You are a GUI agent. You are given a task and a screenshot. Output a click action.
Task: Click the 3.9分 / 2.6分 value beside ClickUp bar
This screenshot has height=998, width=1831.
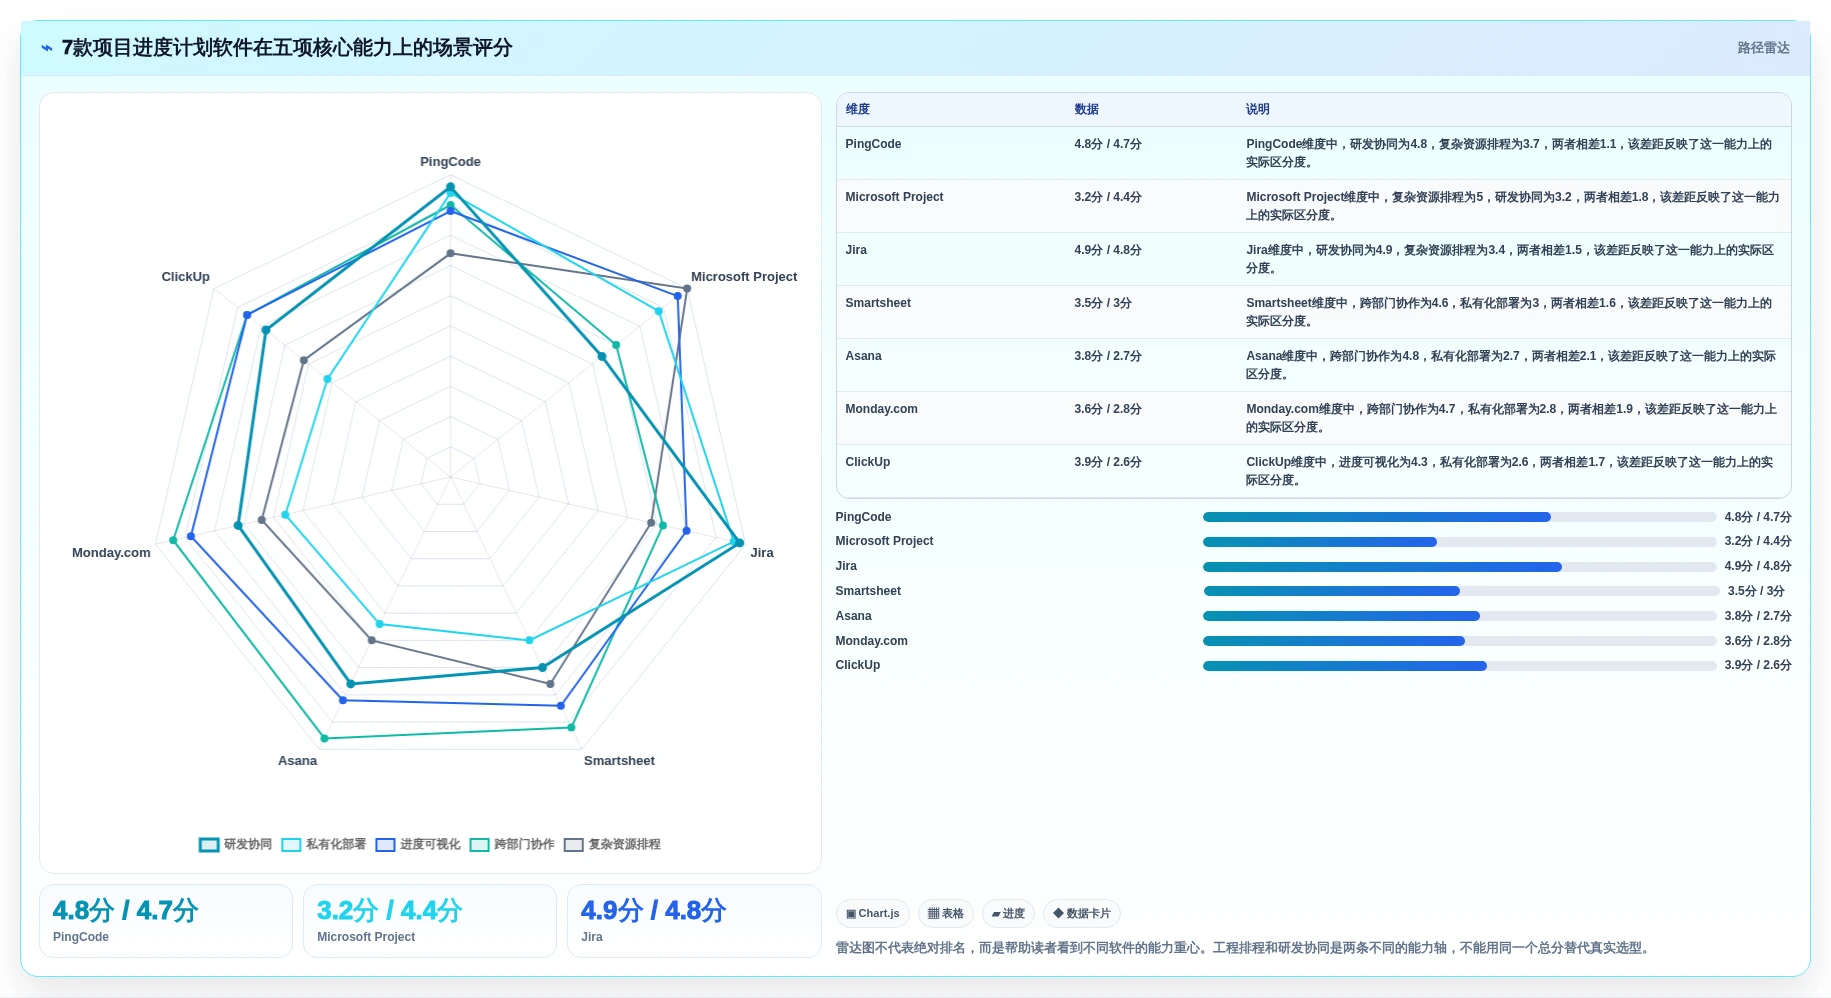[x=1757, y=665]
